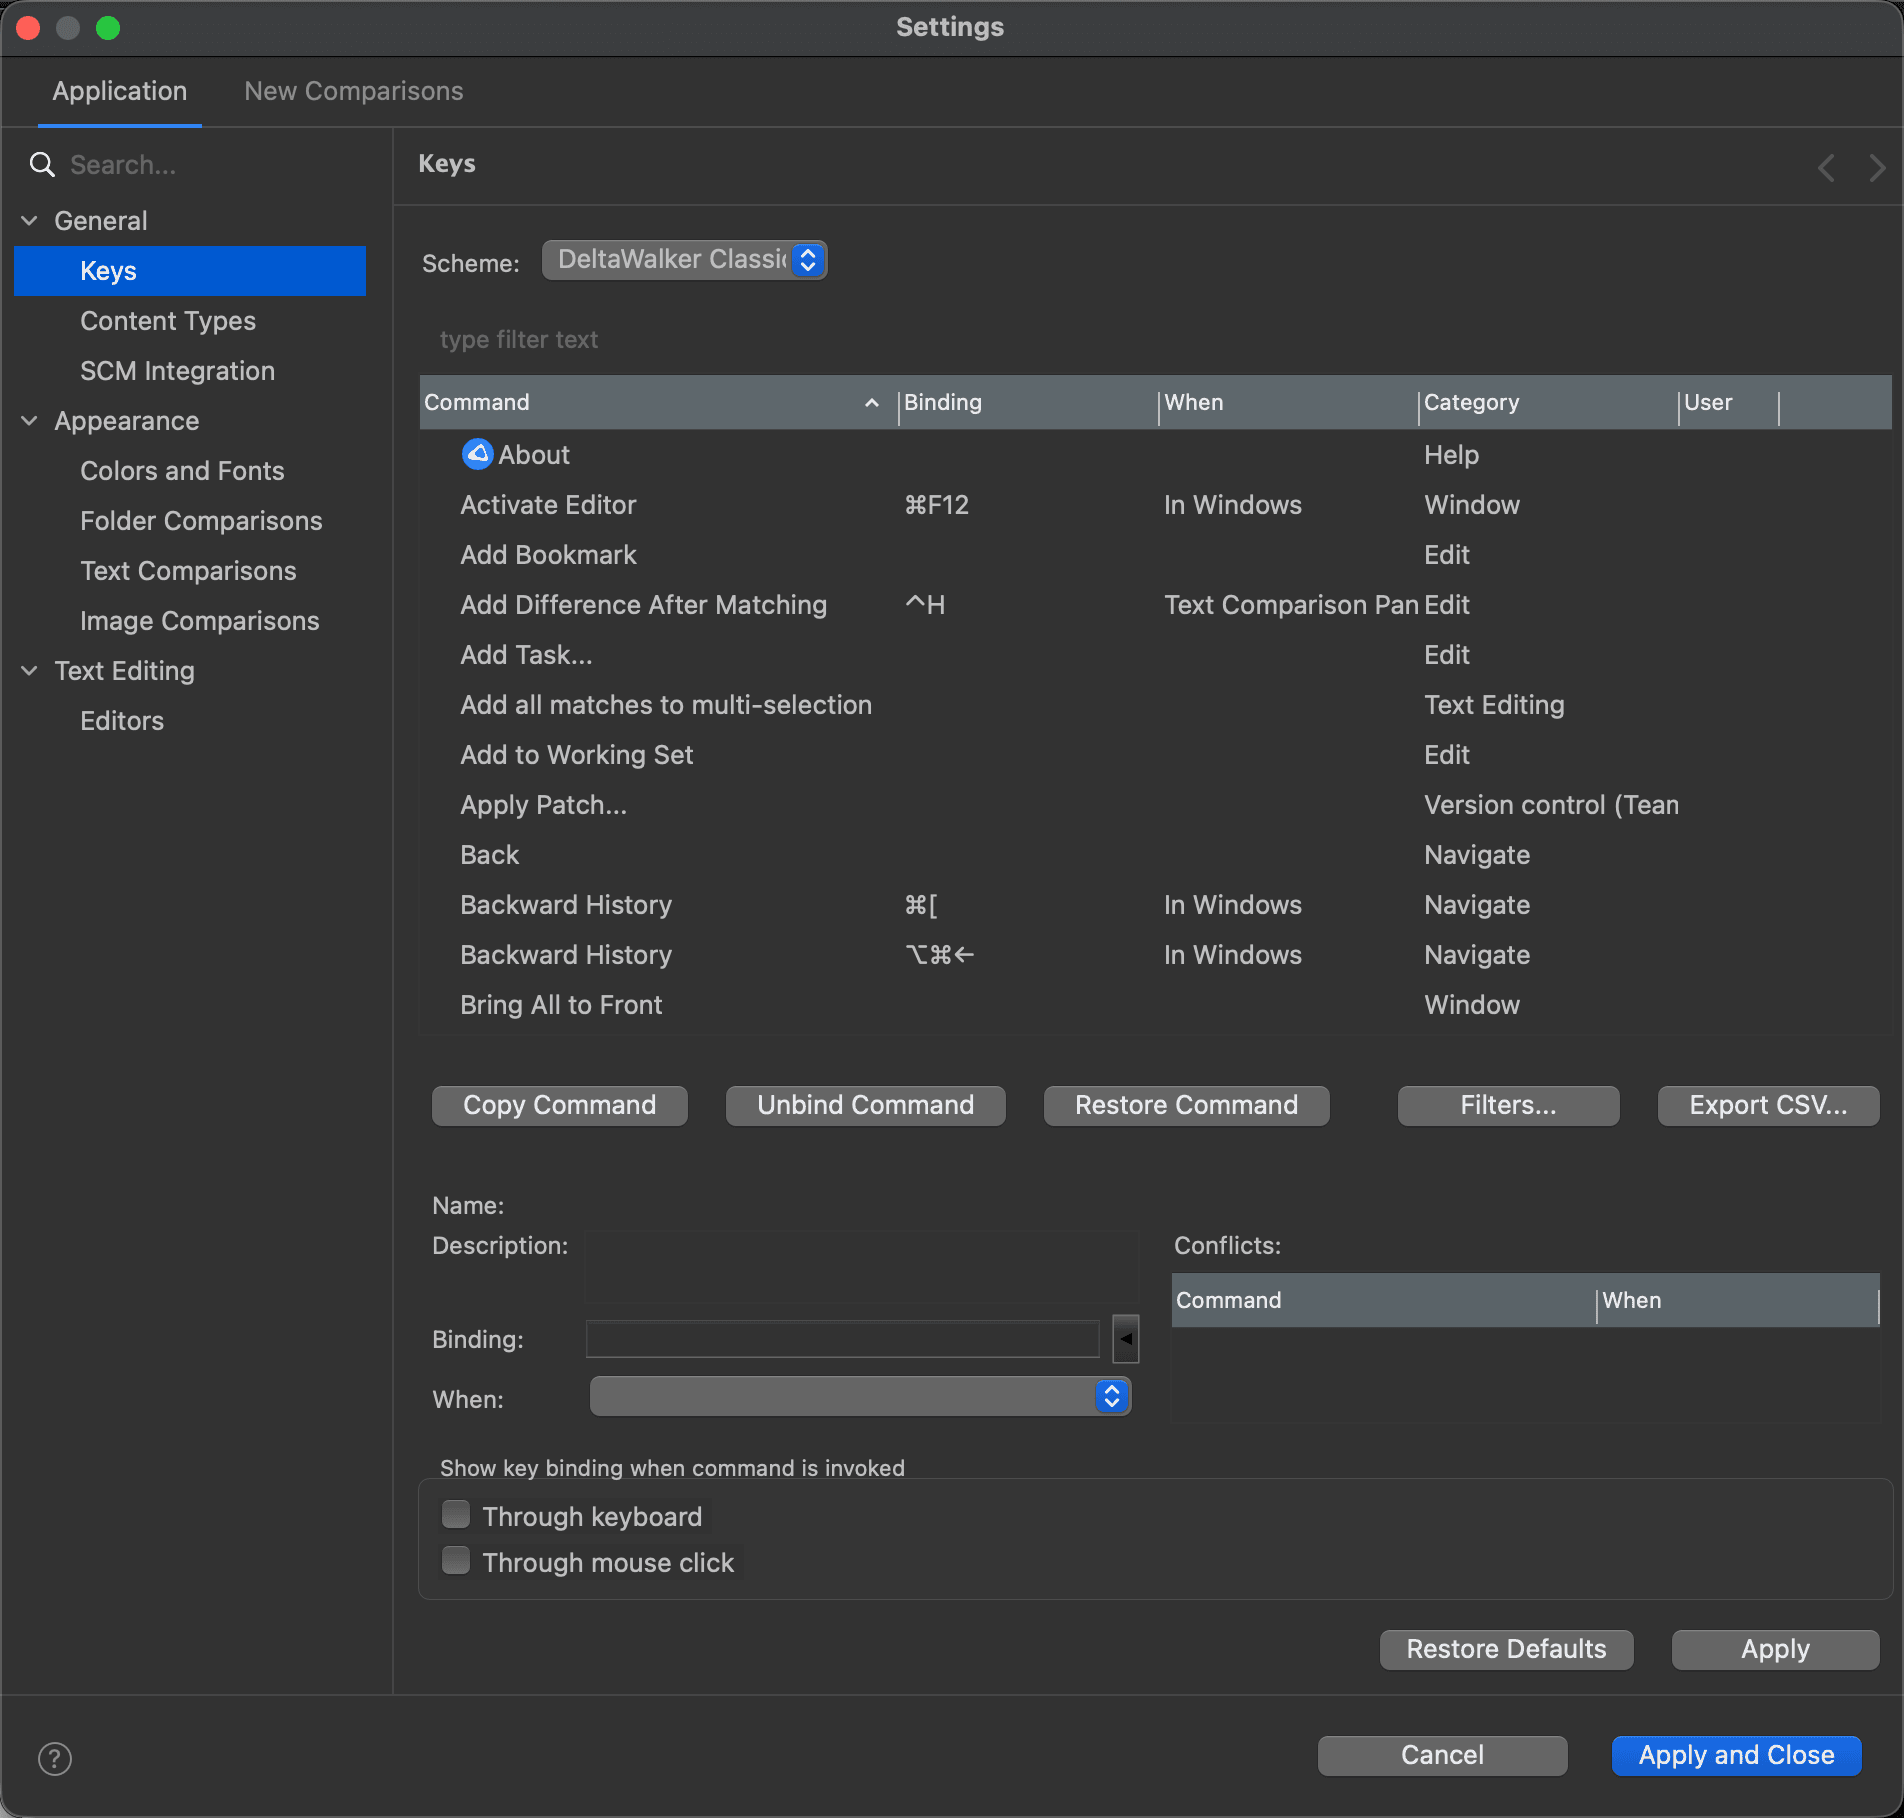Viewport: 1904px width, 1818px height.
Task: Enable Through keyboard checkbox
Action: click(456, 1515)
